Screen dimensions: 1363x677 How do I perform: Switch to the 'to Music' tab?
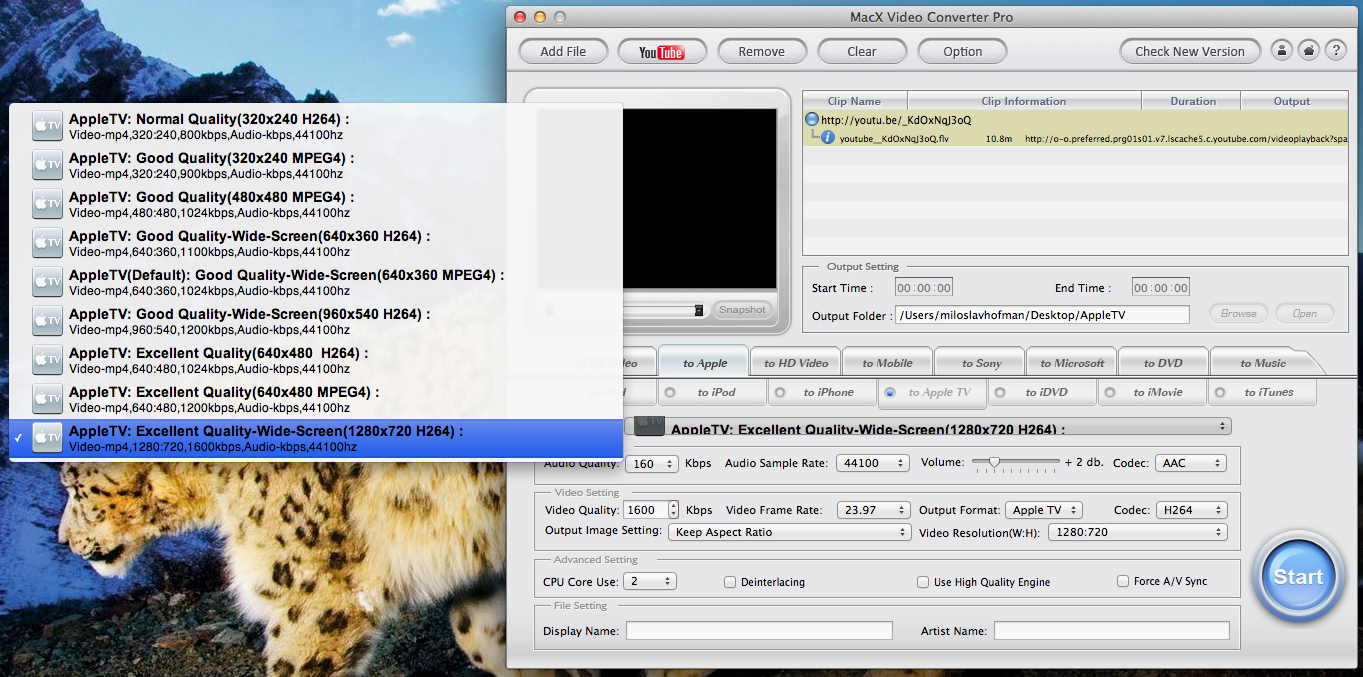pyautogui.click(x=1263, y=363)
